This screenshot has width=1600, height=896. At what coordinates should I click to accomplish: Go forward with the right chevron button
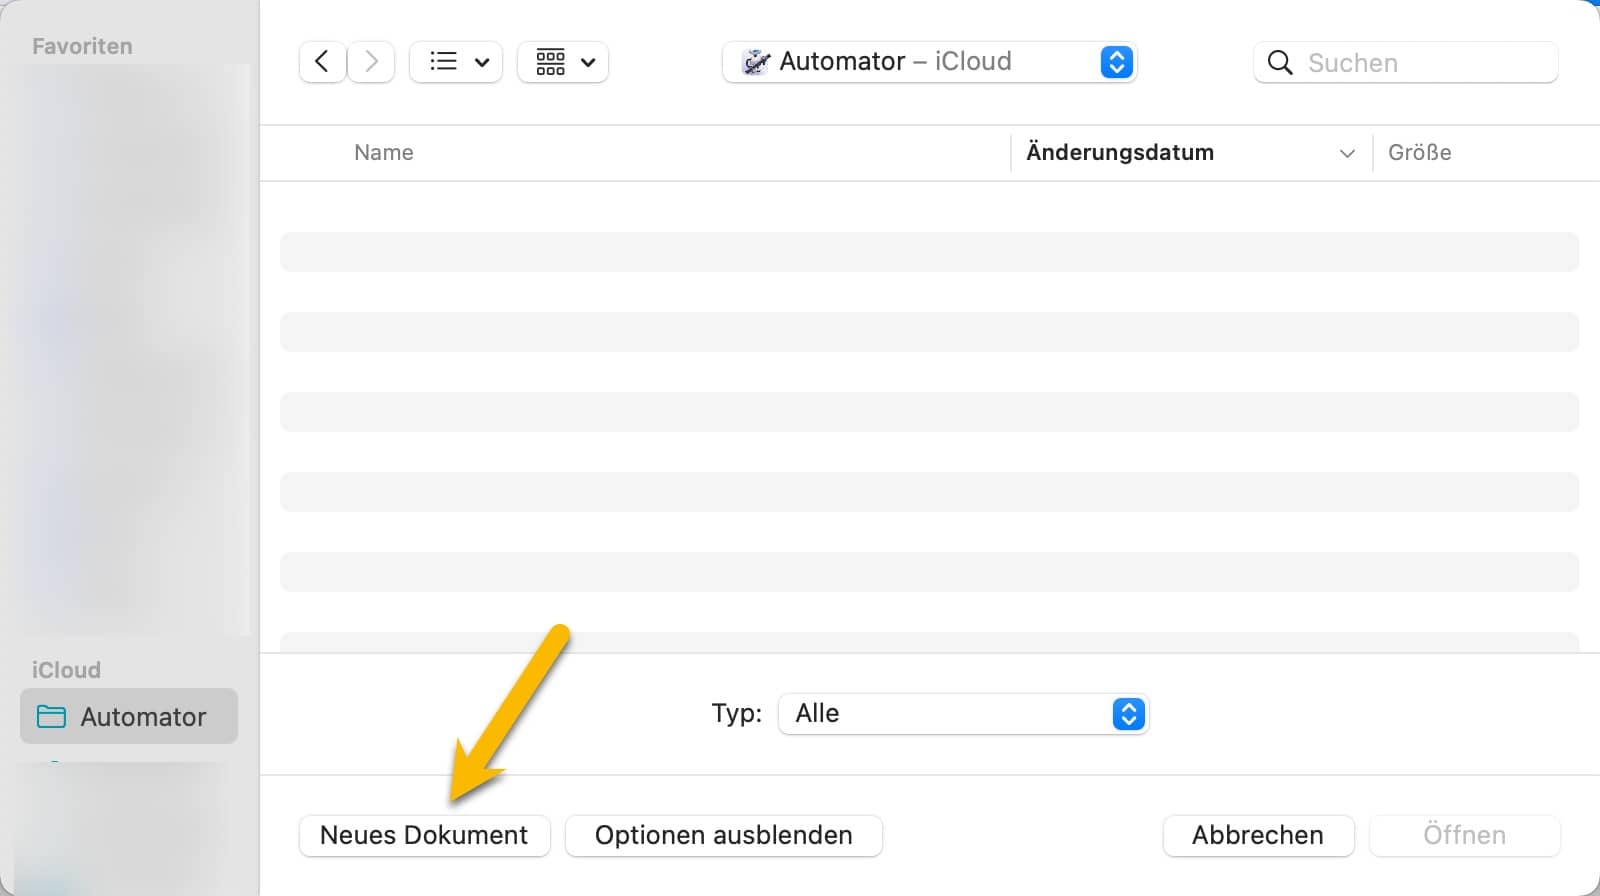coord(371,62)
